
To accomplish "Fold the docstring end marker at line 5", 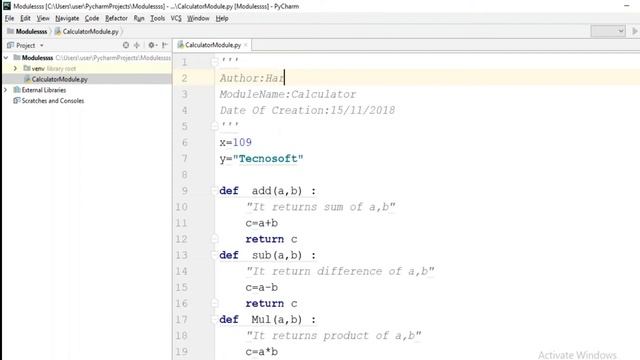I will click(x=214, y=126).
